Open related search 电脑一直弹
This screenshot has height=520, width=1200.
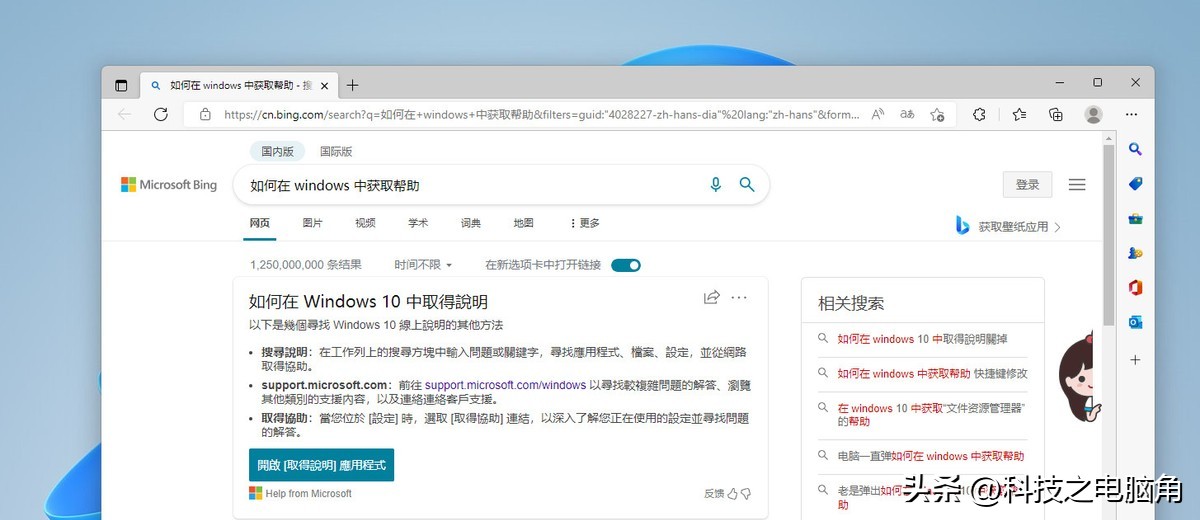click(x=931, y=456)
